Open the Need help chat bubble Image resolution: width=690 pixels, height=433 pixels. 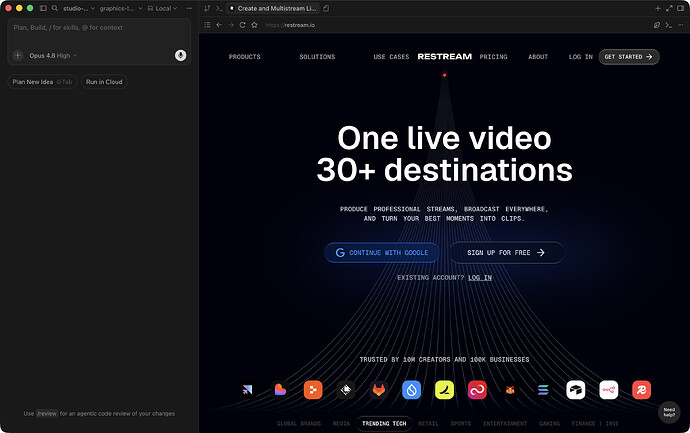pyautogui.click(x=669, y=412)
